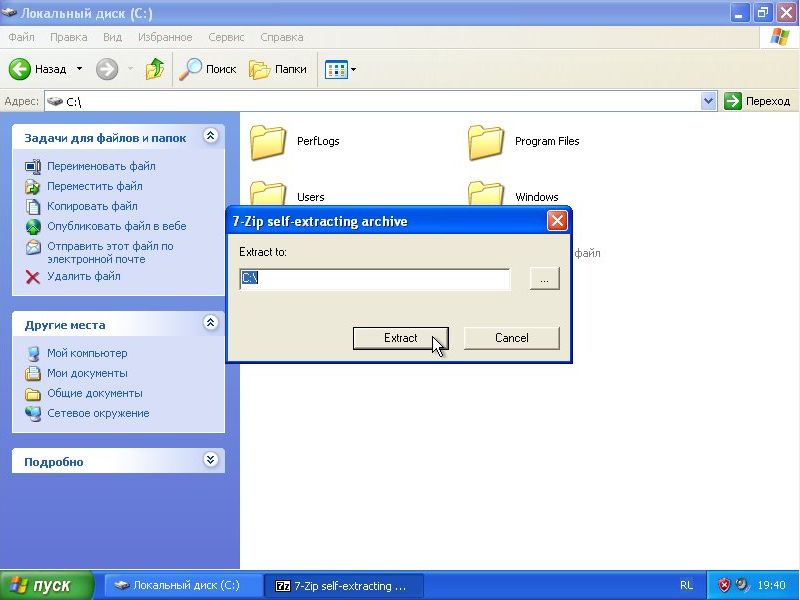The height and width of the screenshot is (600, 800).
Task: Go back with the Назад arrow icon
Action: tap(20, 69)
